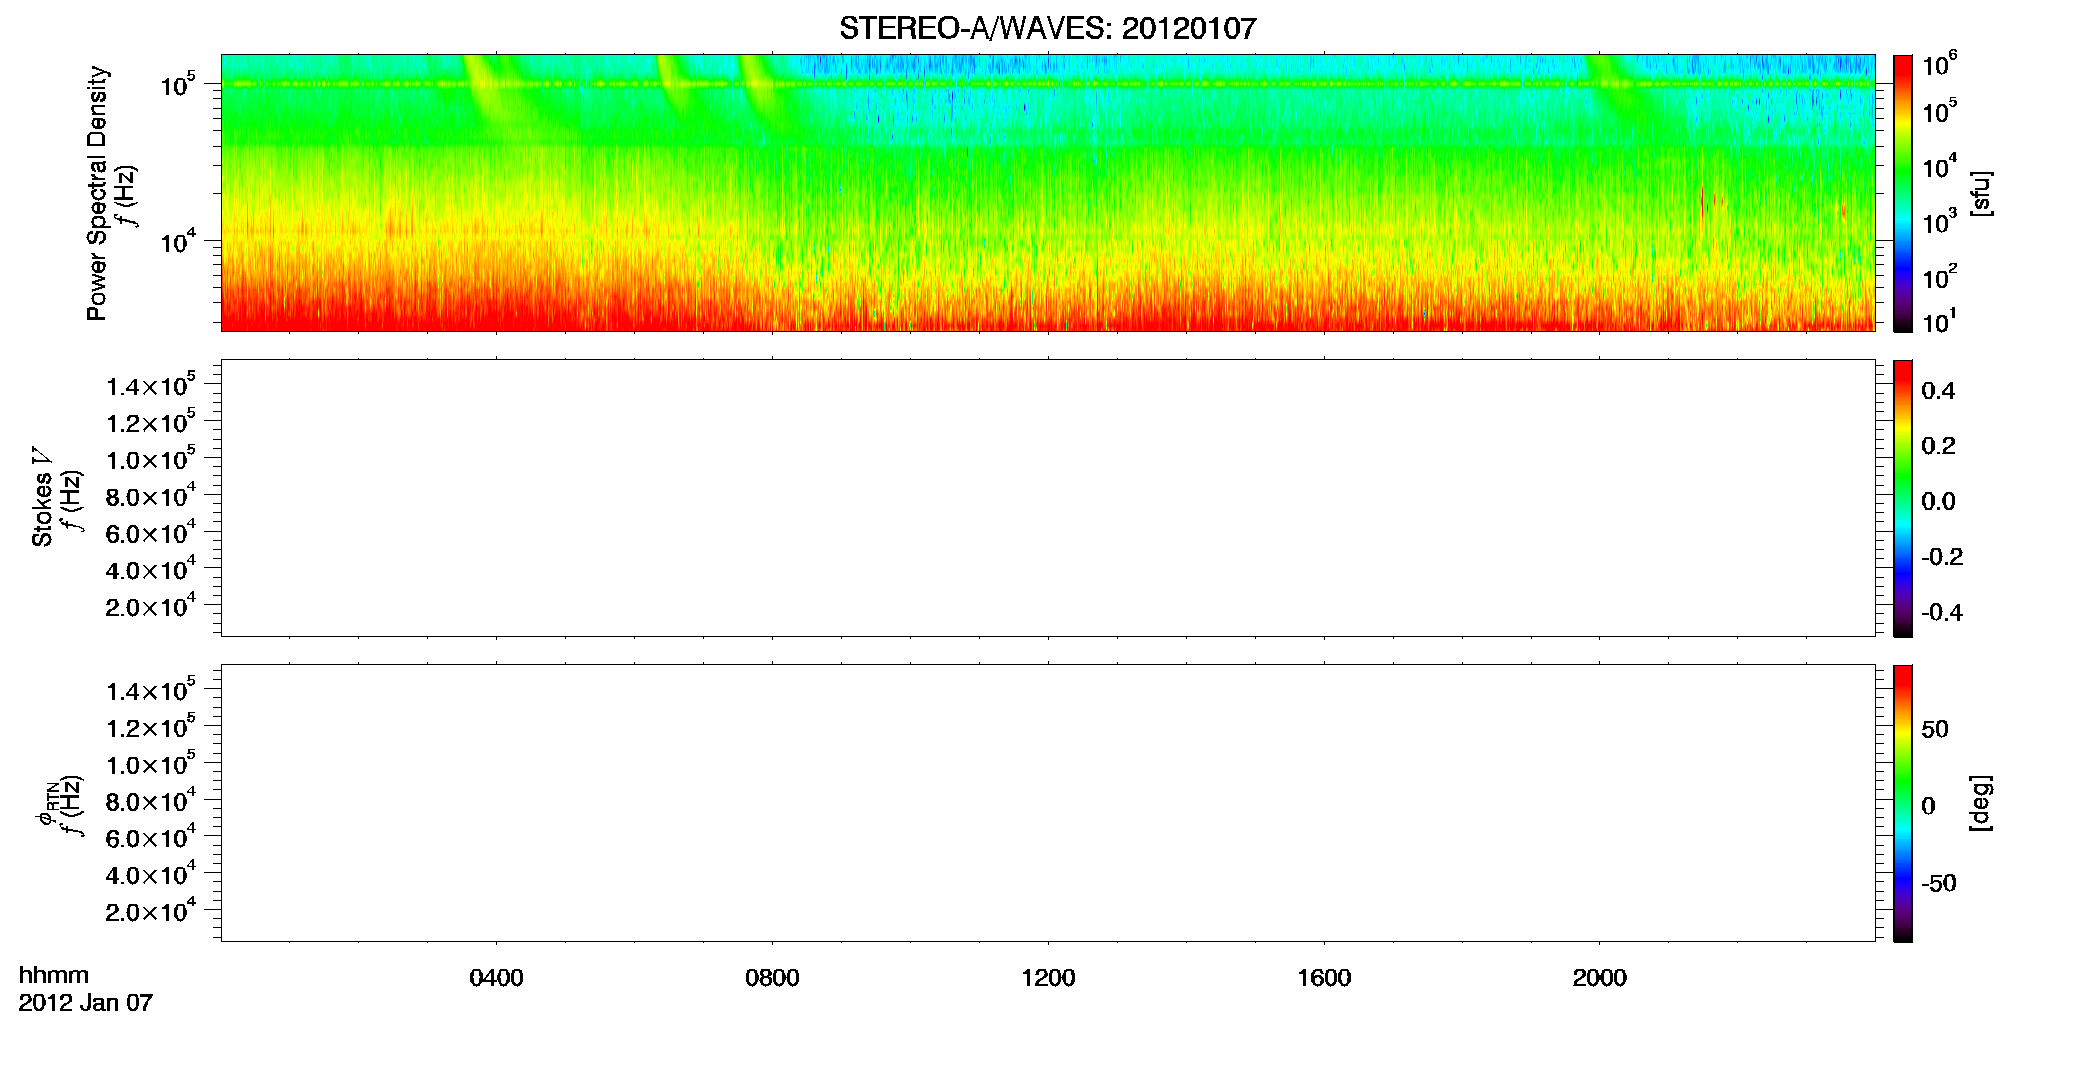This screenshot has width=2096, height=1080.
Task: Click the 0800 time tick label
Action: click(772, 978)
